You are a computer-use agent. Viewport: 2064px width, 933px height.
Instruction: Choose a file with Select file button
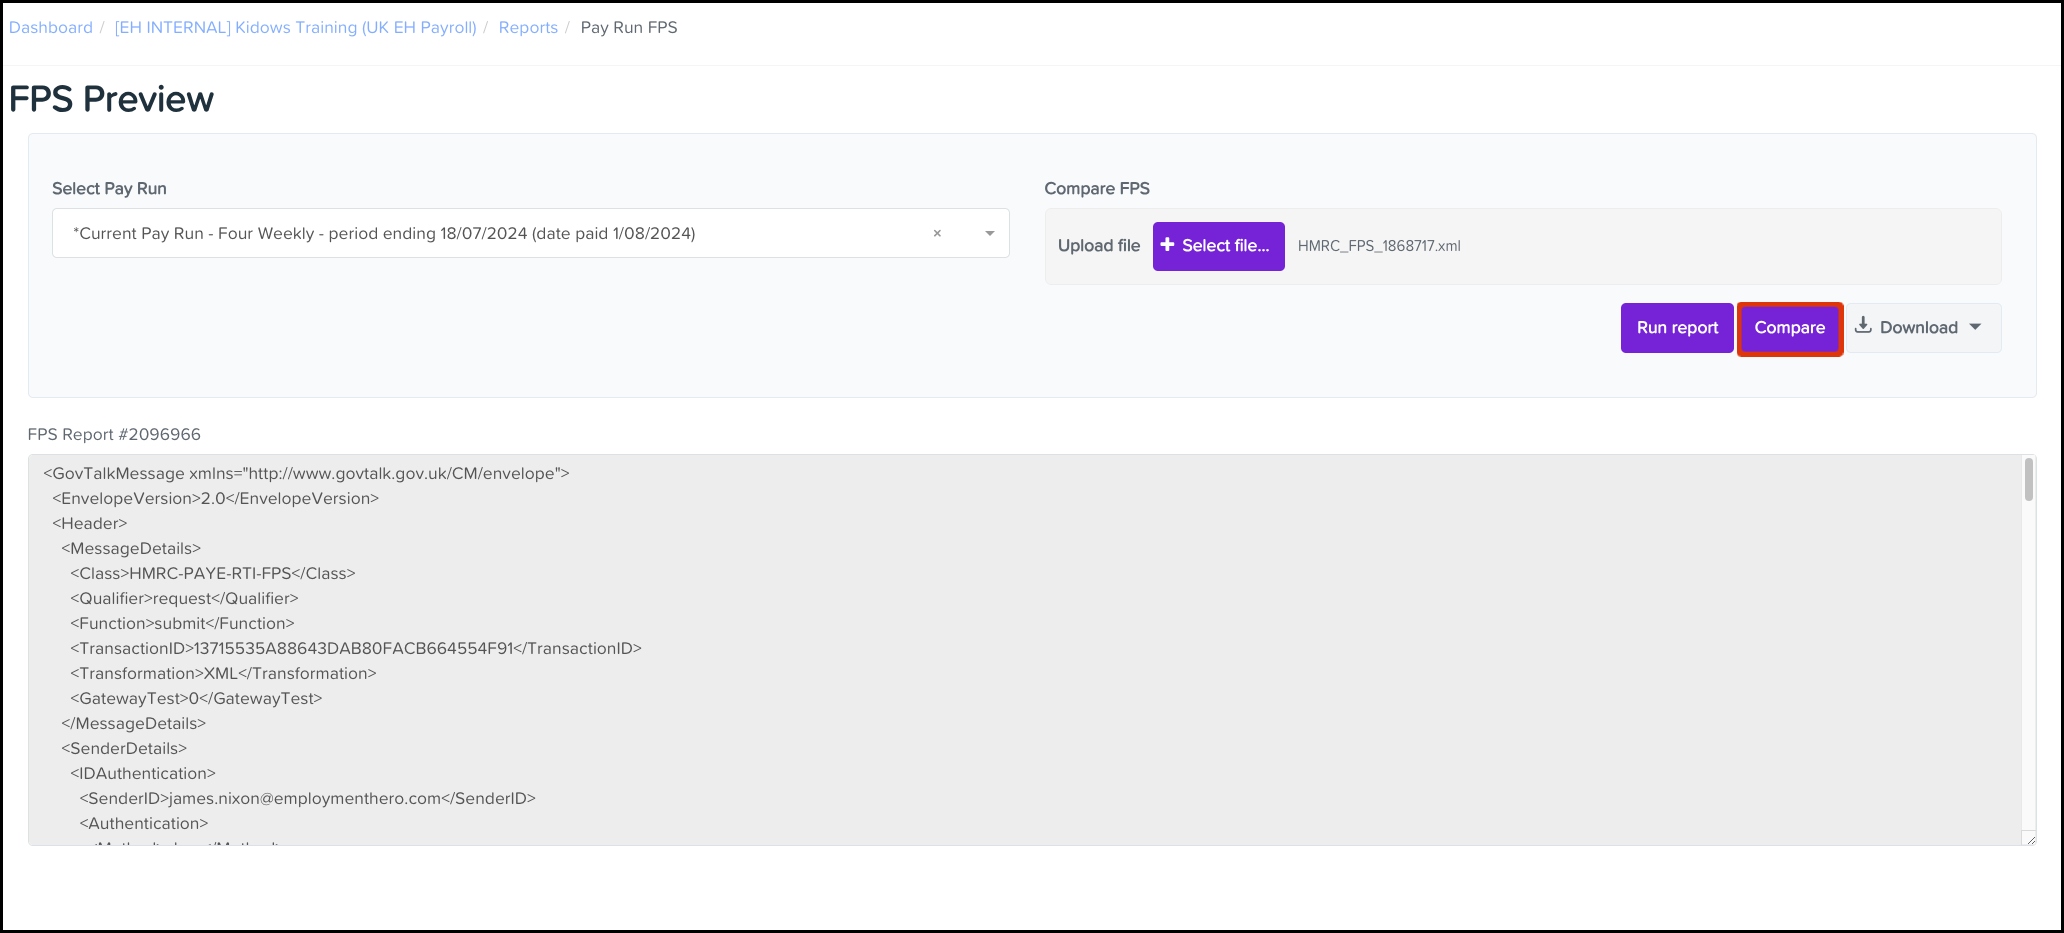[1218, 246]
